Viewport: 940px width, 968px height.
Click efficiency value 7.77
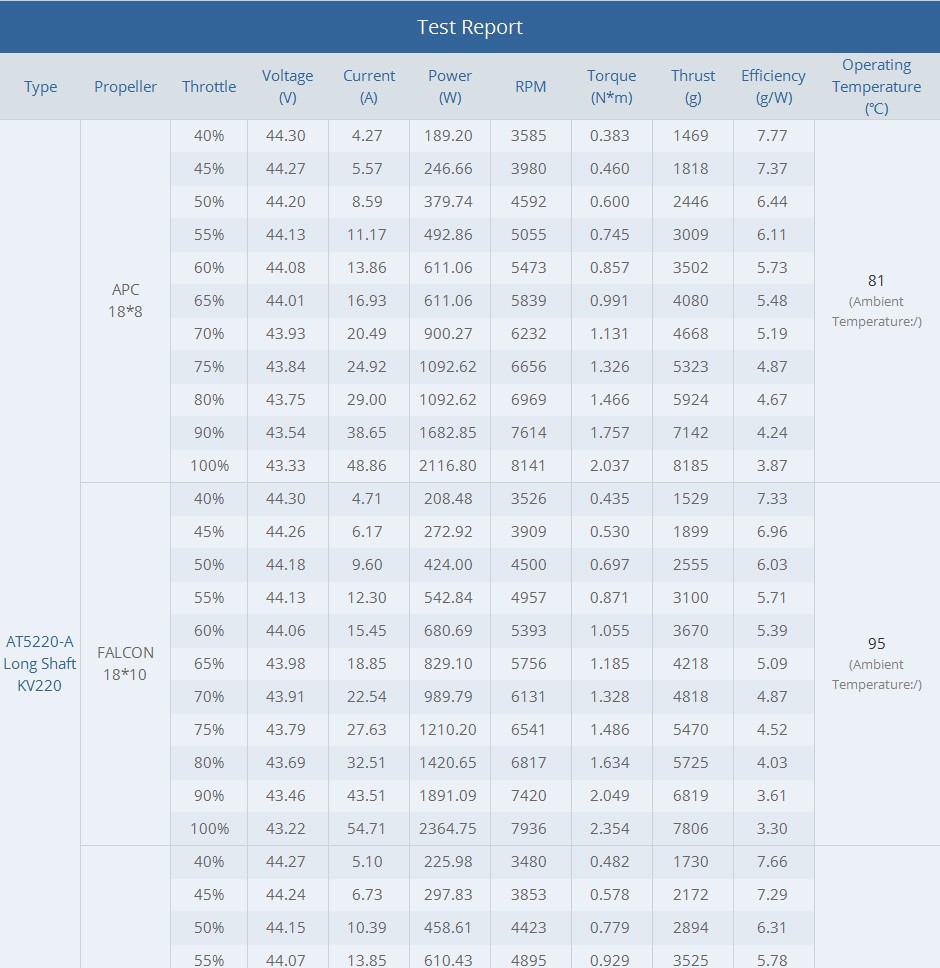(x=772, y=136)
